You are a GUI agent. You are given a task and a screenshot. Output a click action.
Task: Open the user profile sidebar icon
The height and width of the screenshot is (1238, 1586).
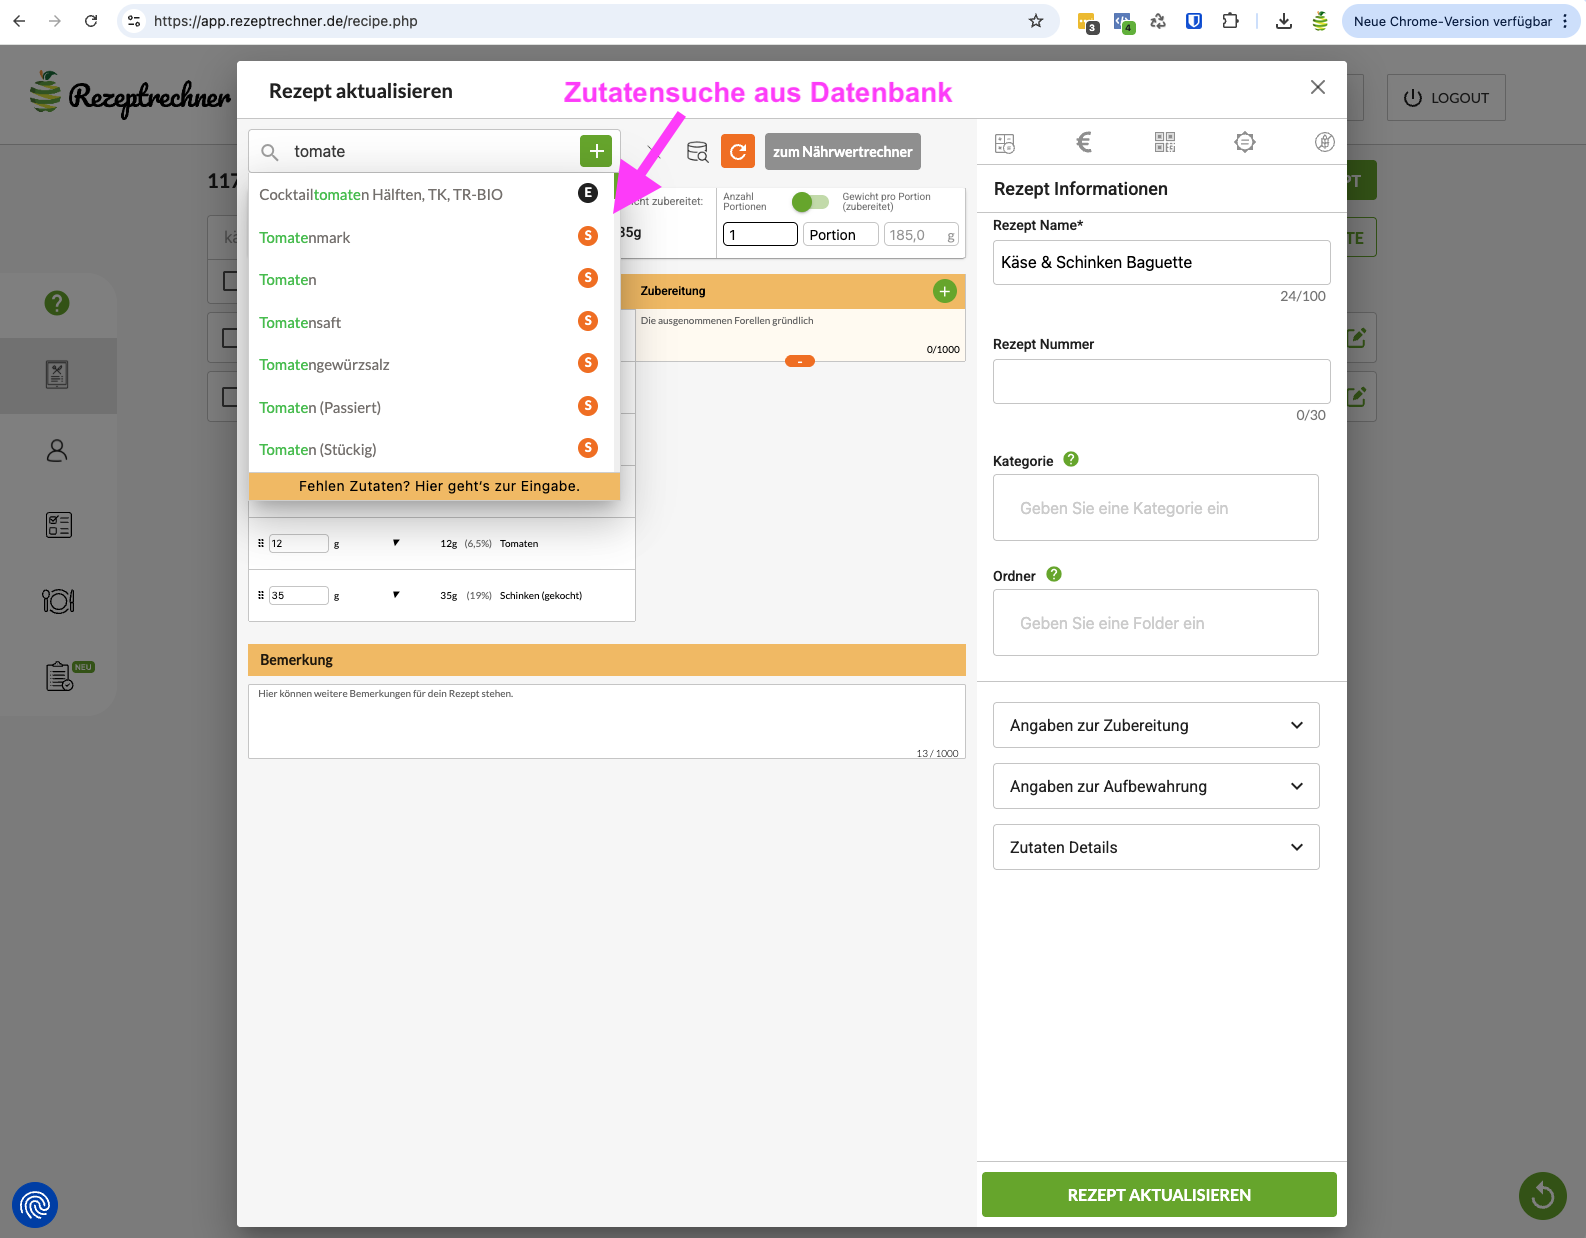[x=57, y=451]
